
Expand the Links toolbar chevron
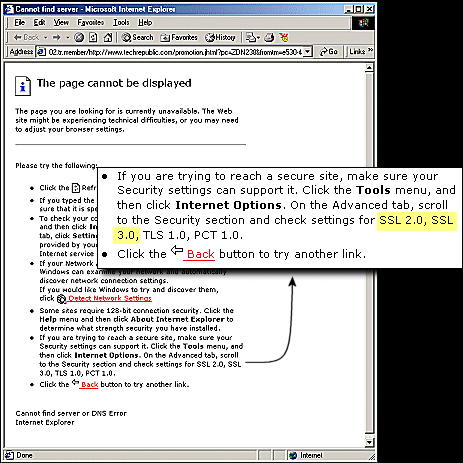click(370, 50)
